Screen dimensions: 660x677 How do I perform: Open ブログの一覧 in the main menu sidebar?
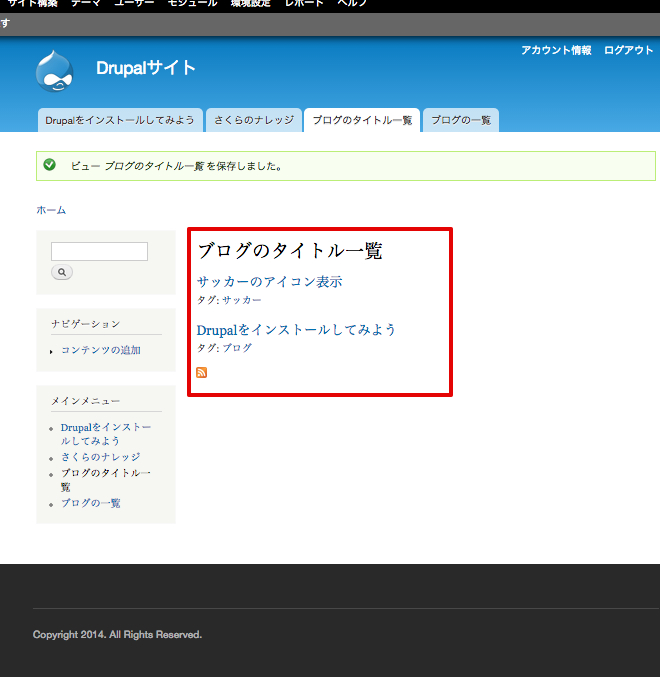pos(91,503)
